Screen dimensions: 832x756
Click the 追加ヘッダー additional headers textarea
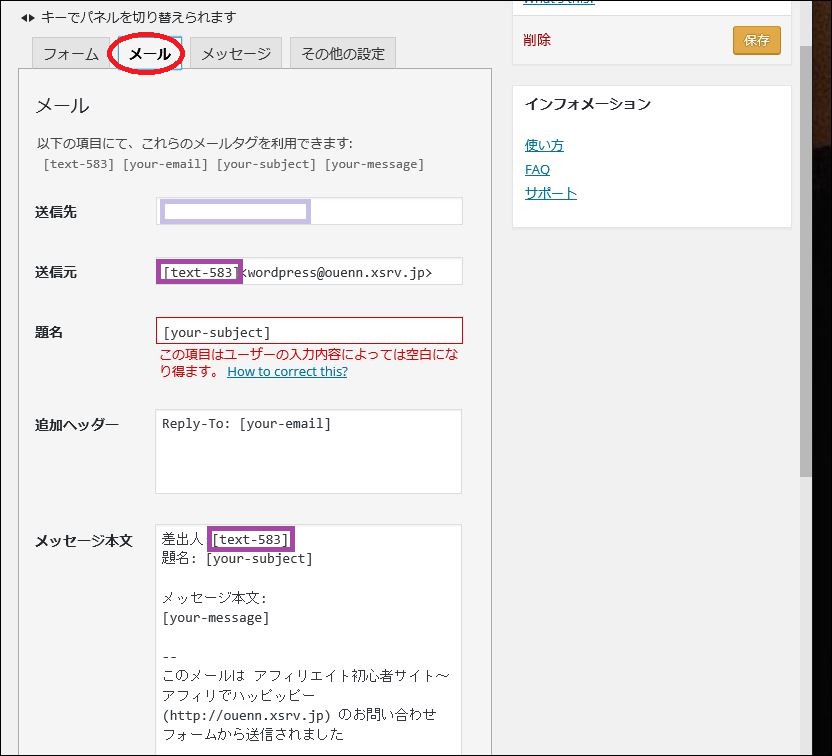[308, 451]
